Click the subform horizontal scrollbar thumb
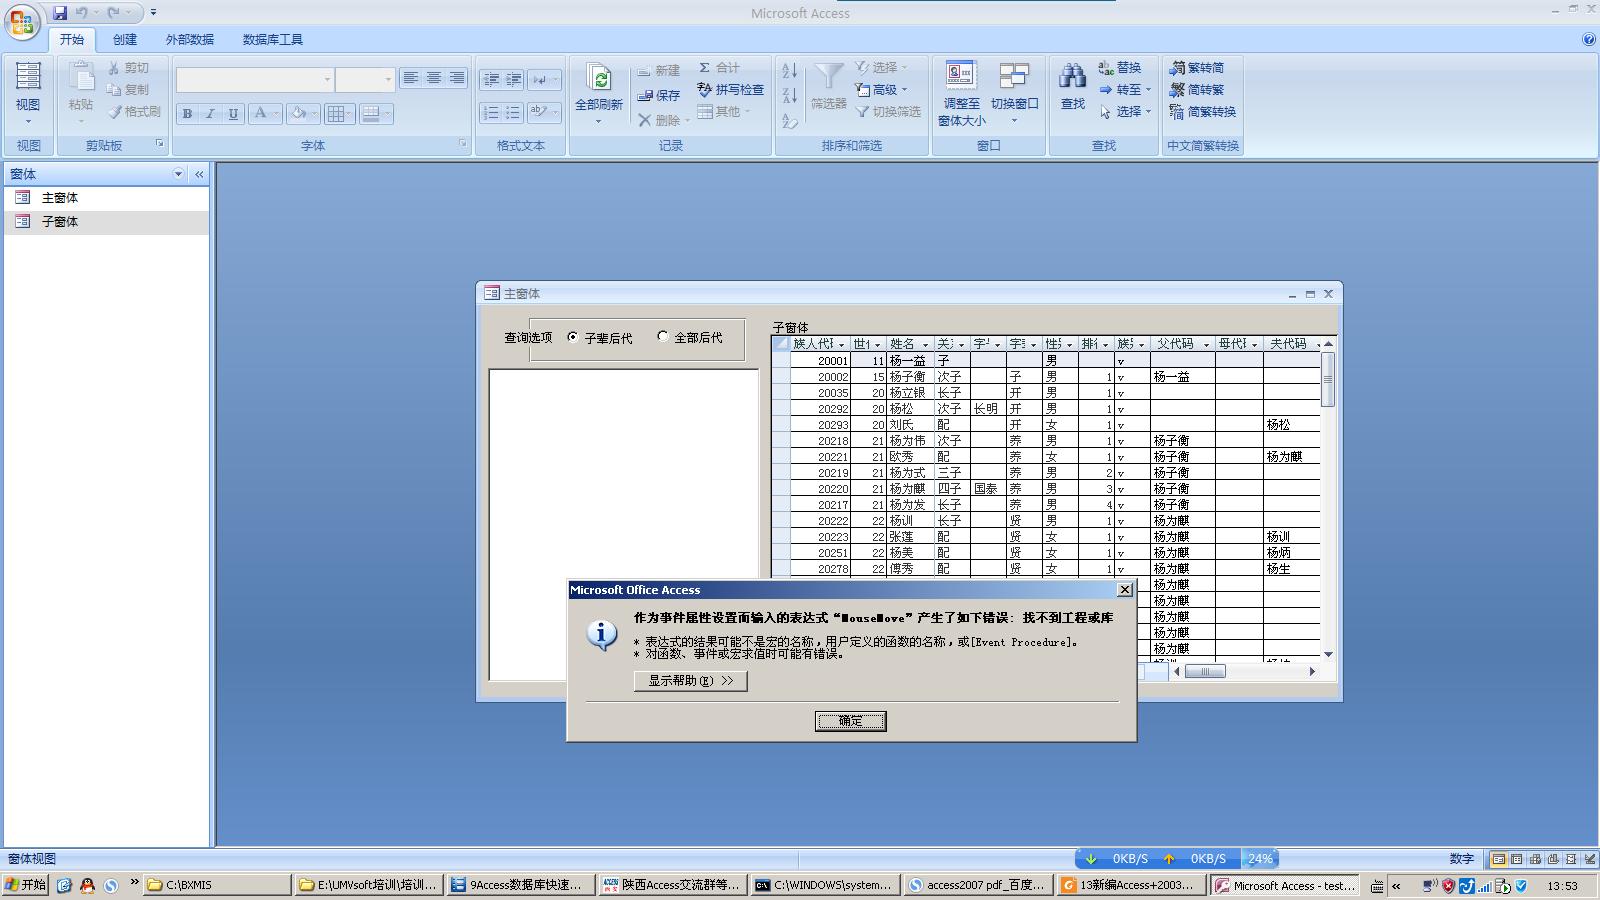 (1205, 672)
